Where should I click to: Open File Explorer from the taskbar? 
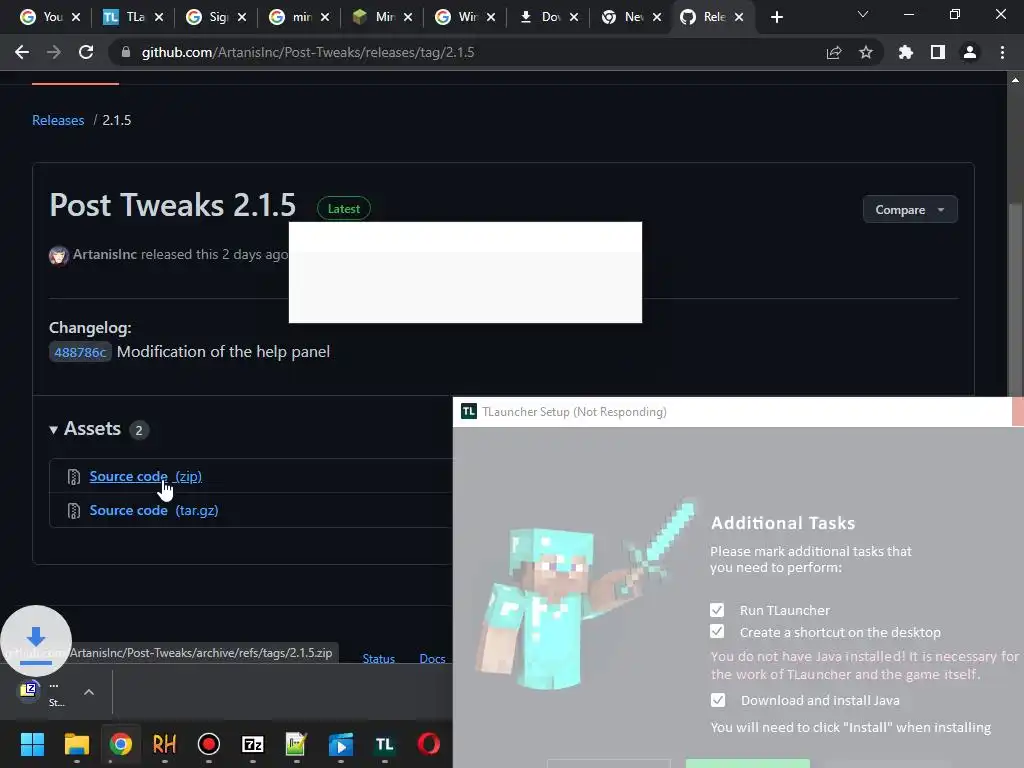coord(76,744)
